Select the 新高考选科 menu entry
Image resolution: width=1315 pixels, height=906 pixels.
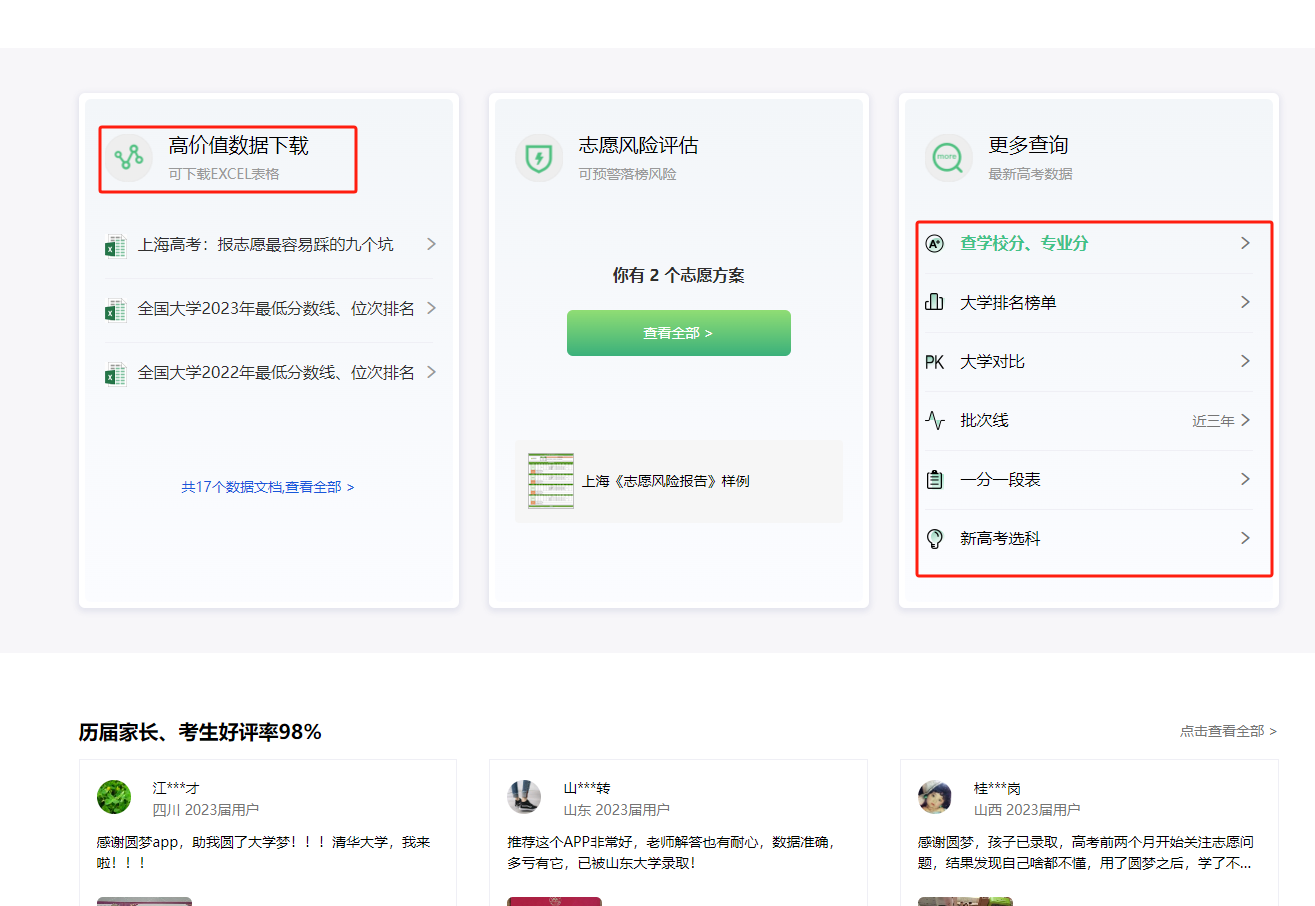(1000, 539)
